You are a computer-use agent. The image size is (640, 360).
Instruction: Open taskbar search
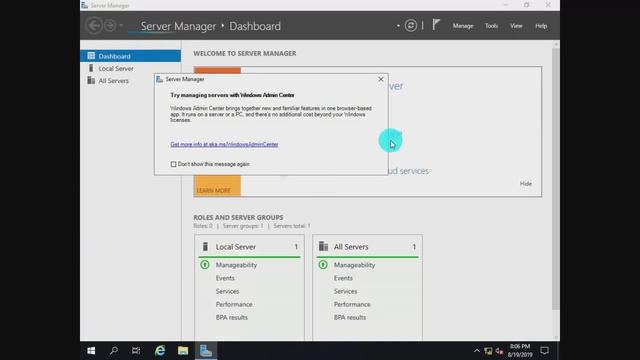(114, 351)
